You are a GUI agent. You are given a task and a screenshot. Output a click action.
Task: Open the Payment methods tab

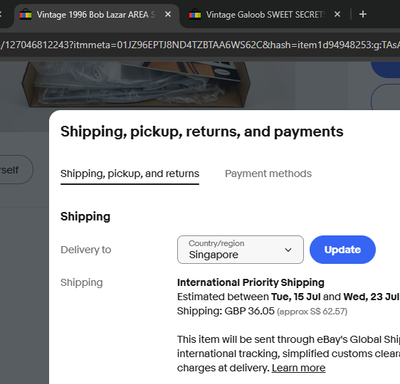[268, 174]
